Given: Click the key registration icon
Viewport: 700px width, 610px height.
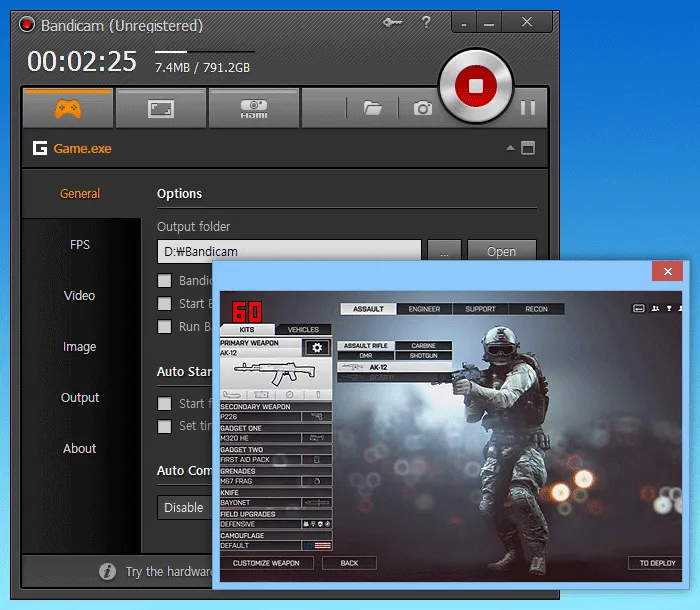Looking at the screenshot, I should click(x=392, y=23).
